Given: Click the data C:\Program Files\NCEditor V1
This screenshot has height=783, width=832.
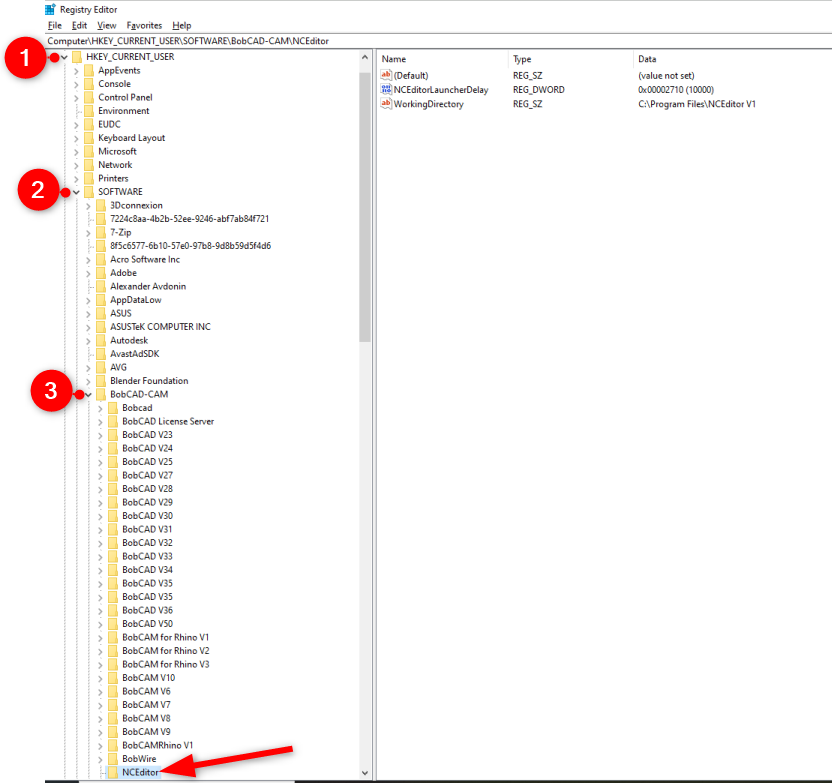Looking at the screenshot, I should click(697, 104).
